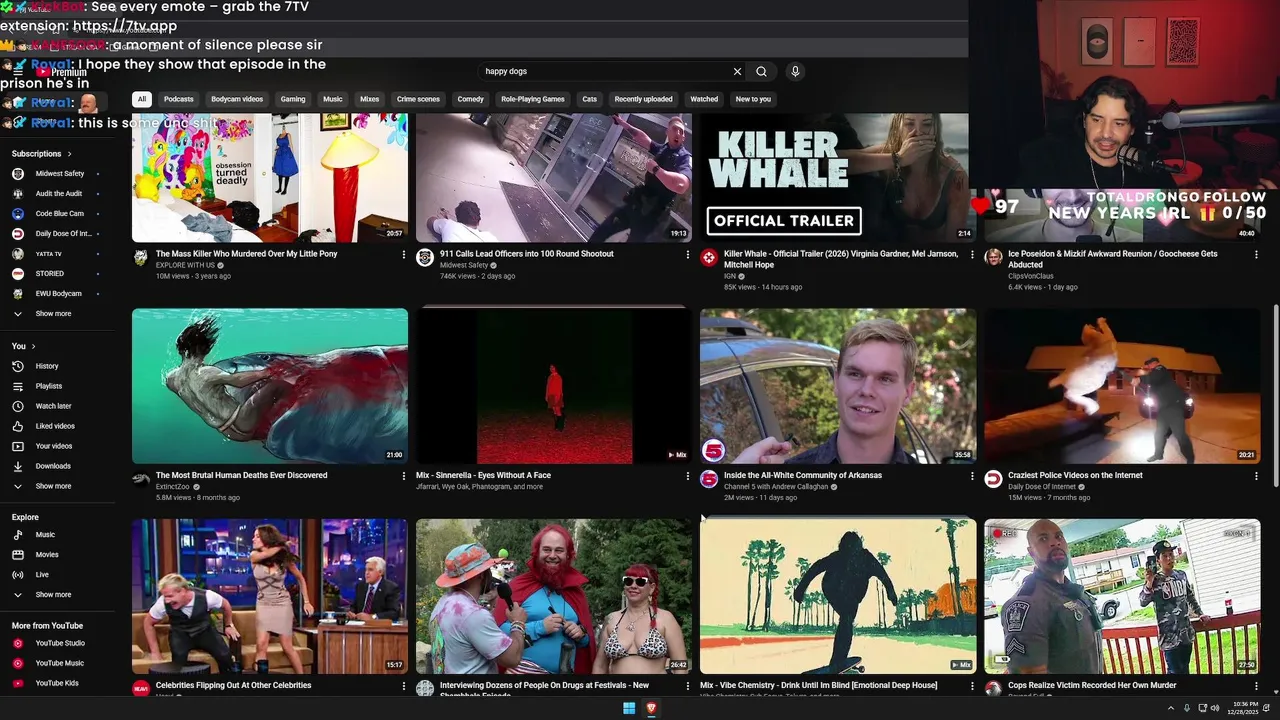Launch YouTube Studio from sidebar
The image size is (1280, 720).
click(60, 643)
